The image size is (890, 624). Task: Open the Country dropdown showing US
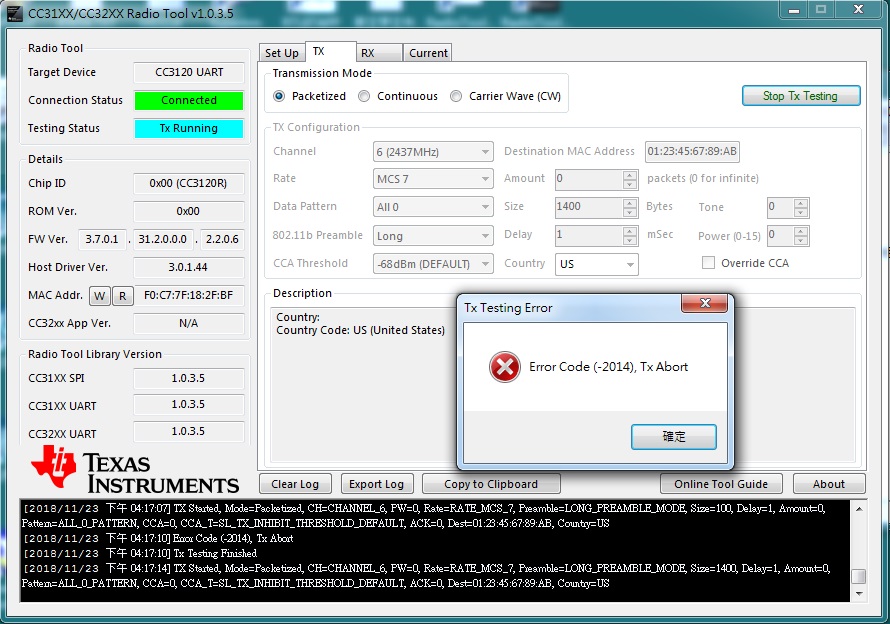pos(597,264)
